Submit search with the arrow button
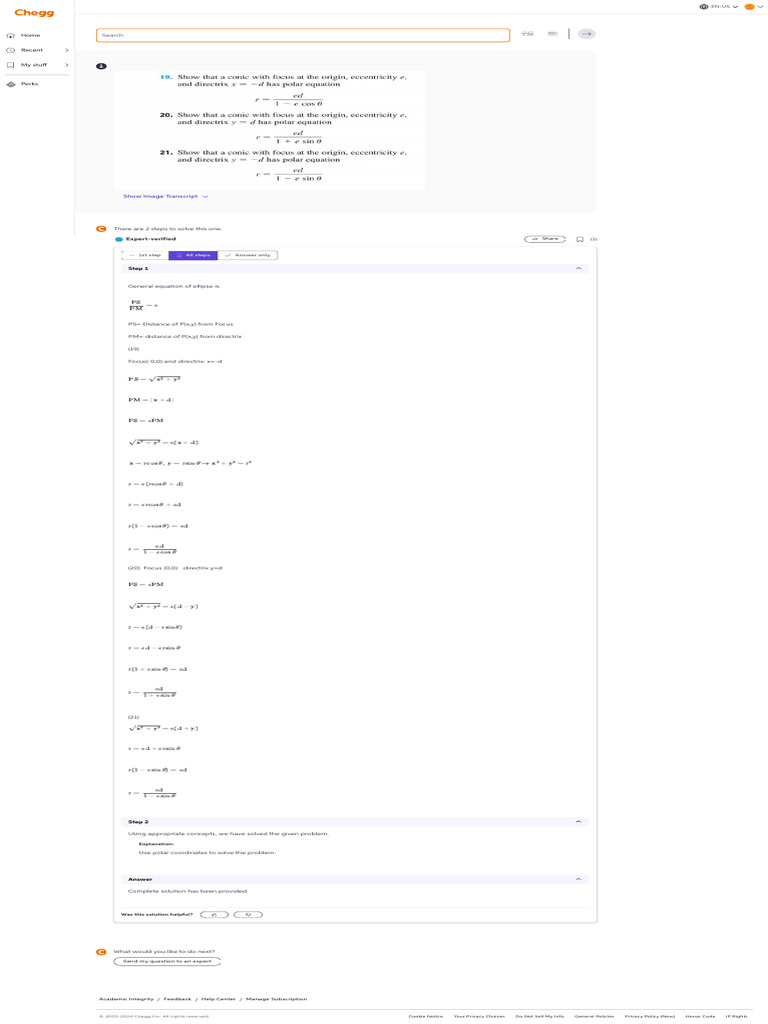 click(586, 33)
